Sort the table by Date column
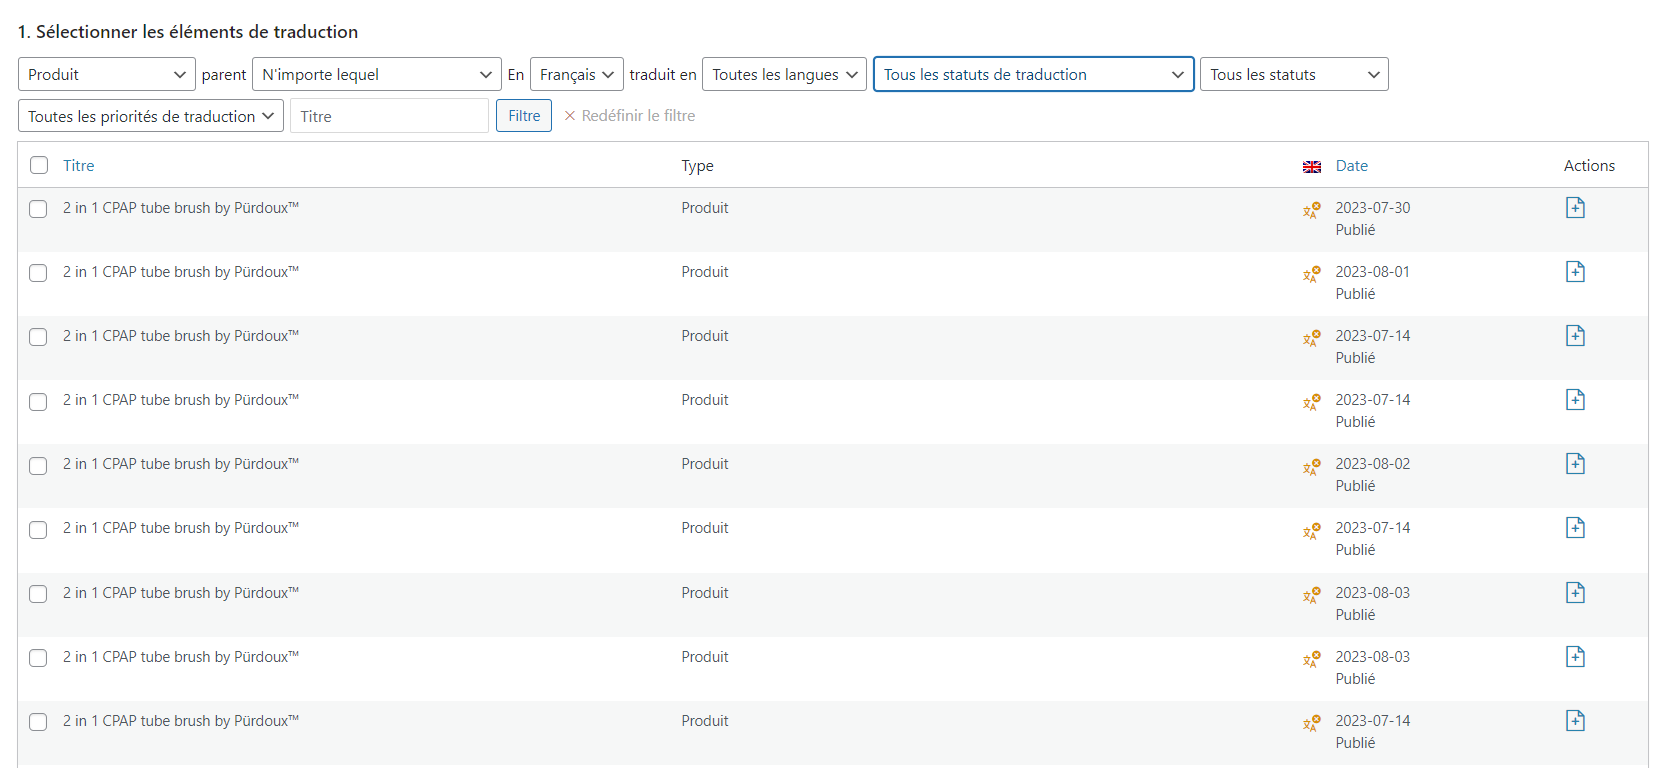 click(x=1352, y=166)
